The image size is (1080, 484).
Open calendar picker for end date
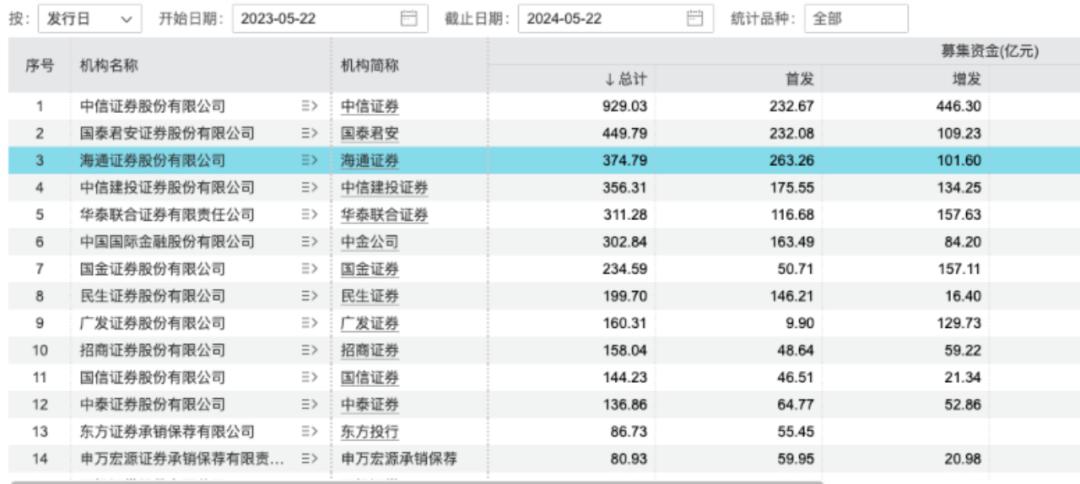tap(695, 19)
